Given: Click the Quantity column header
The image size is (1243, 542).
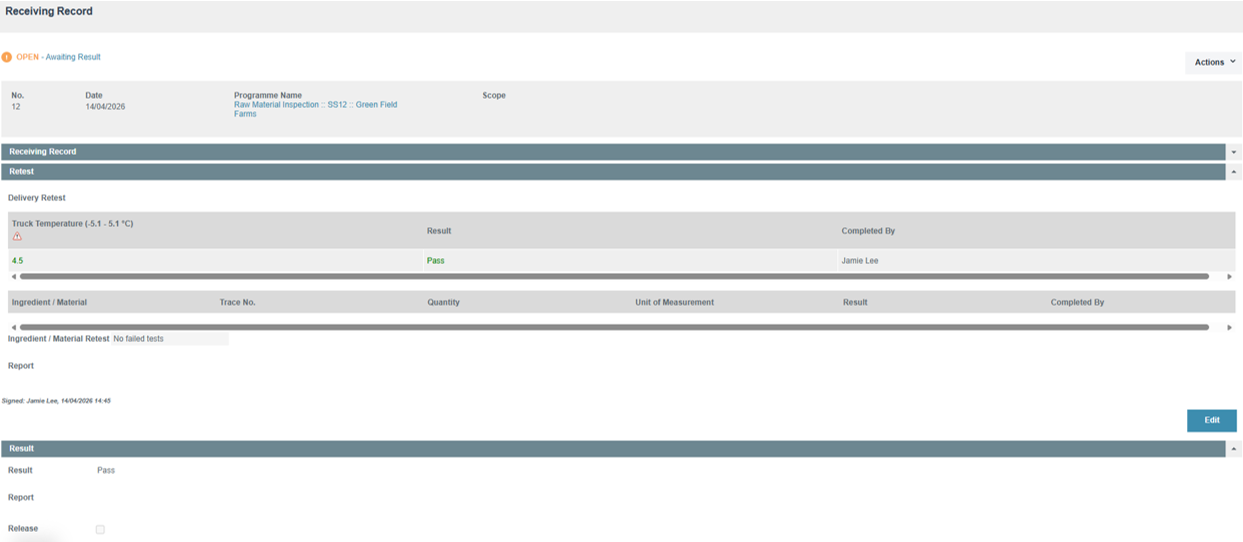Looking at the screenshot, I should point(444,302).
